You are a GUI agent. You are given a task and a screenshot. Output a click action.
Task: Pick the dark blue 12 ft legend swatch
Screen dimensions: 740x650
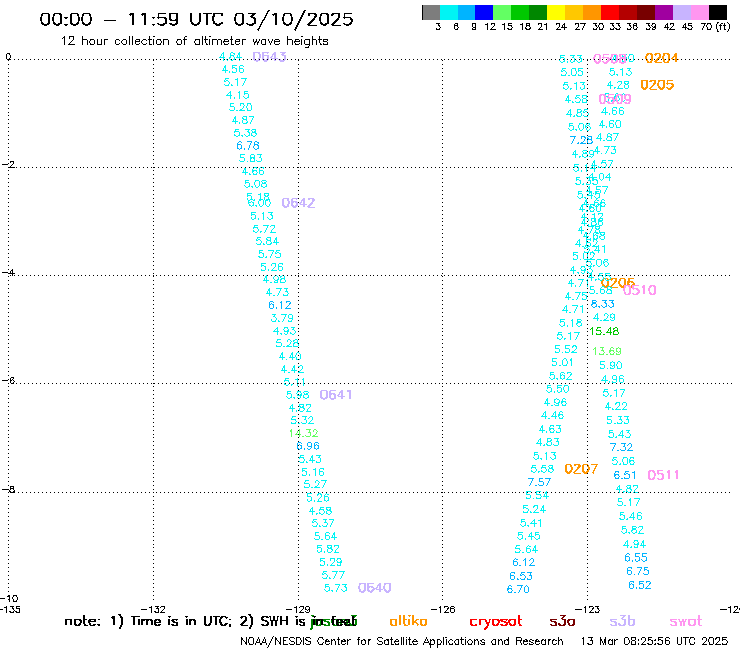pos(484,12)
